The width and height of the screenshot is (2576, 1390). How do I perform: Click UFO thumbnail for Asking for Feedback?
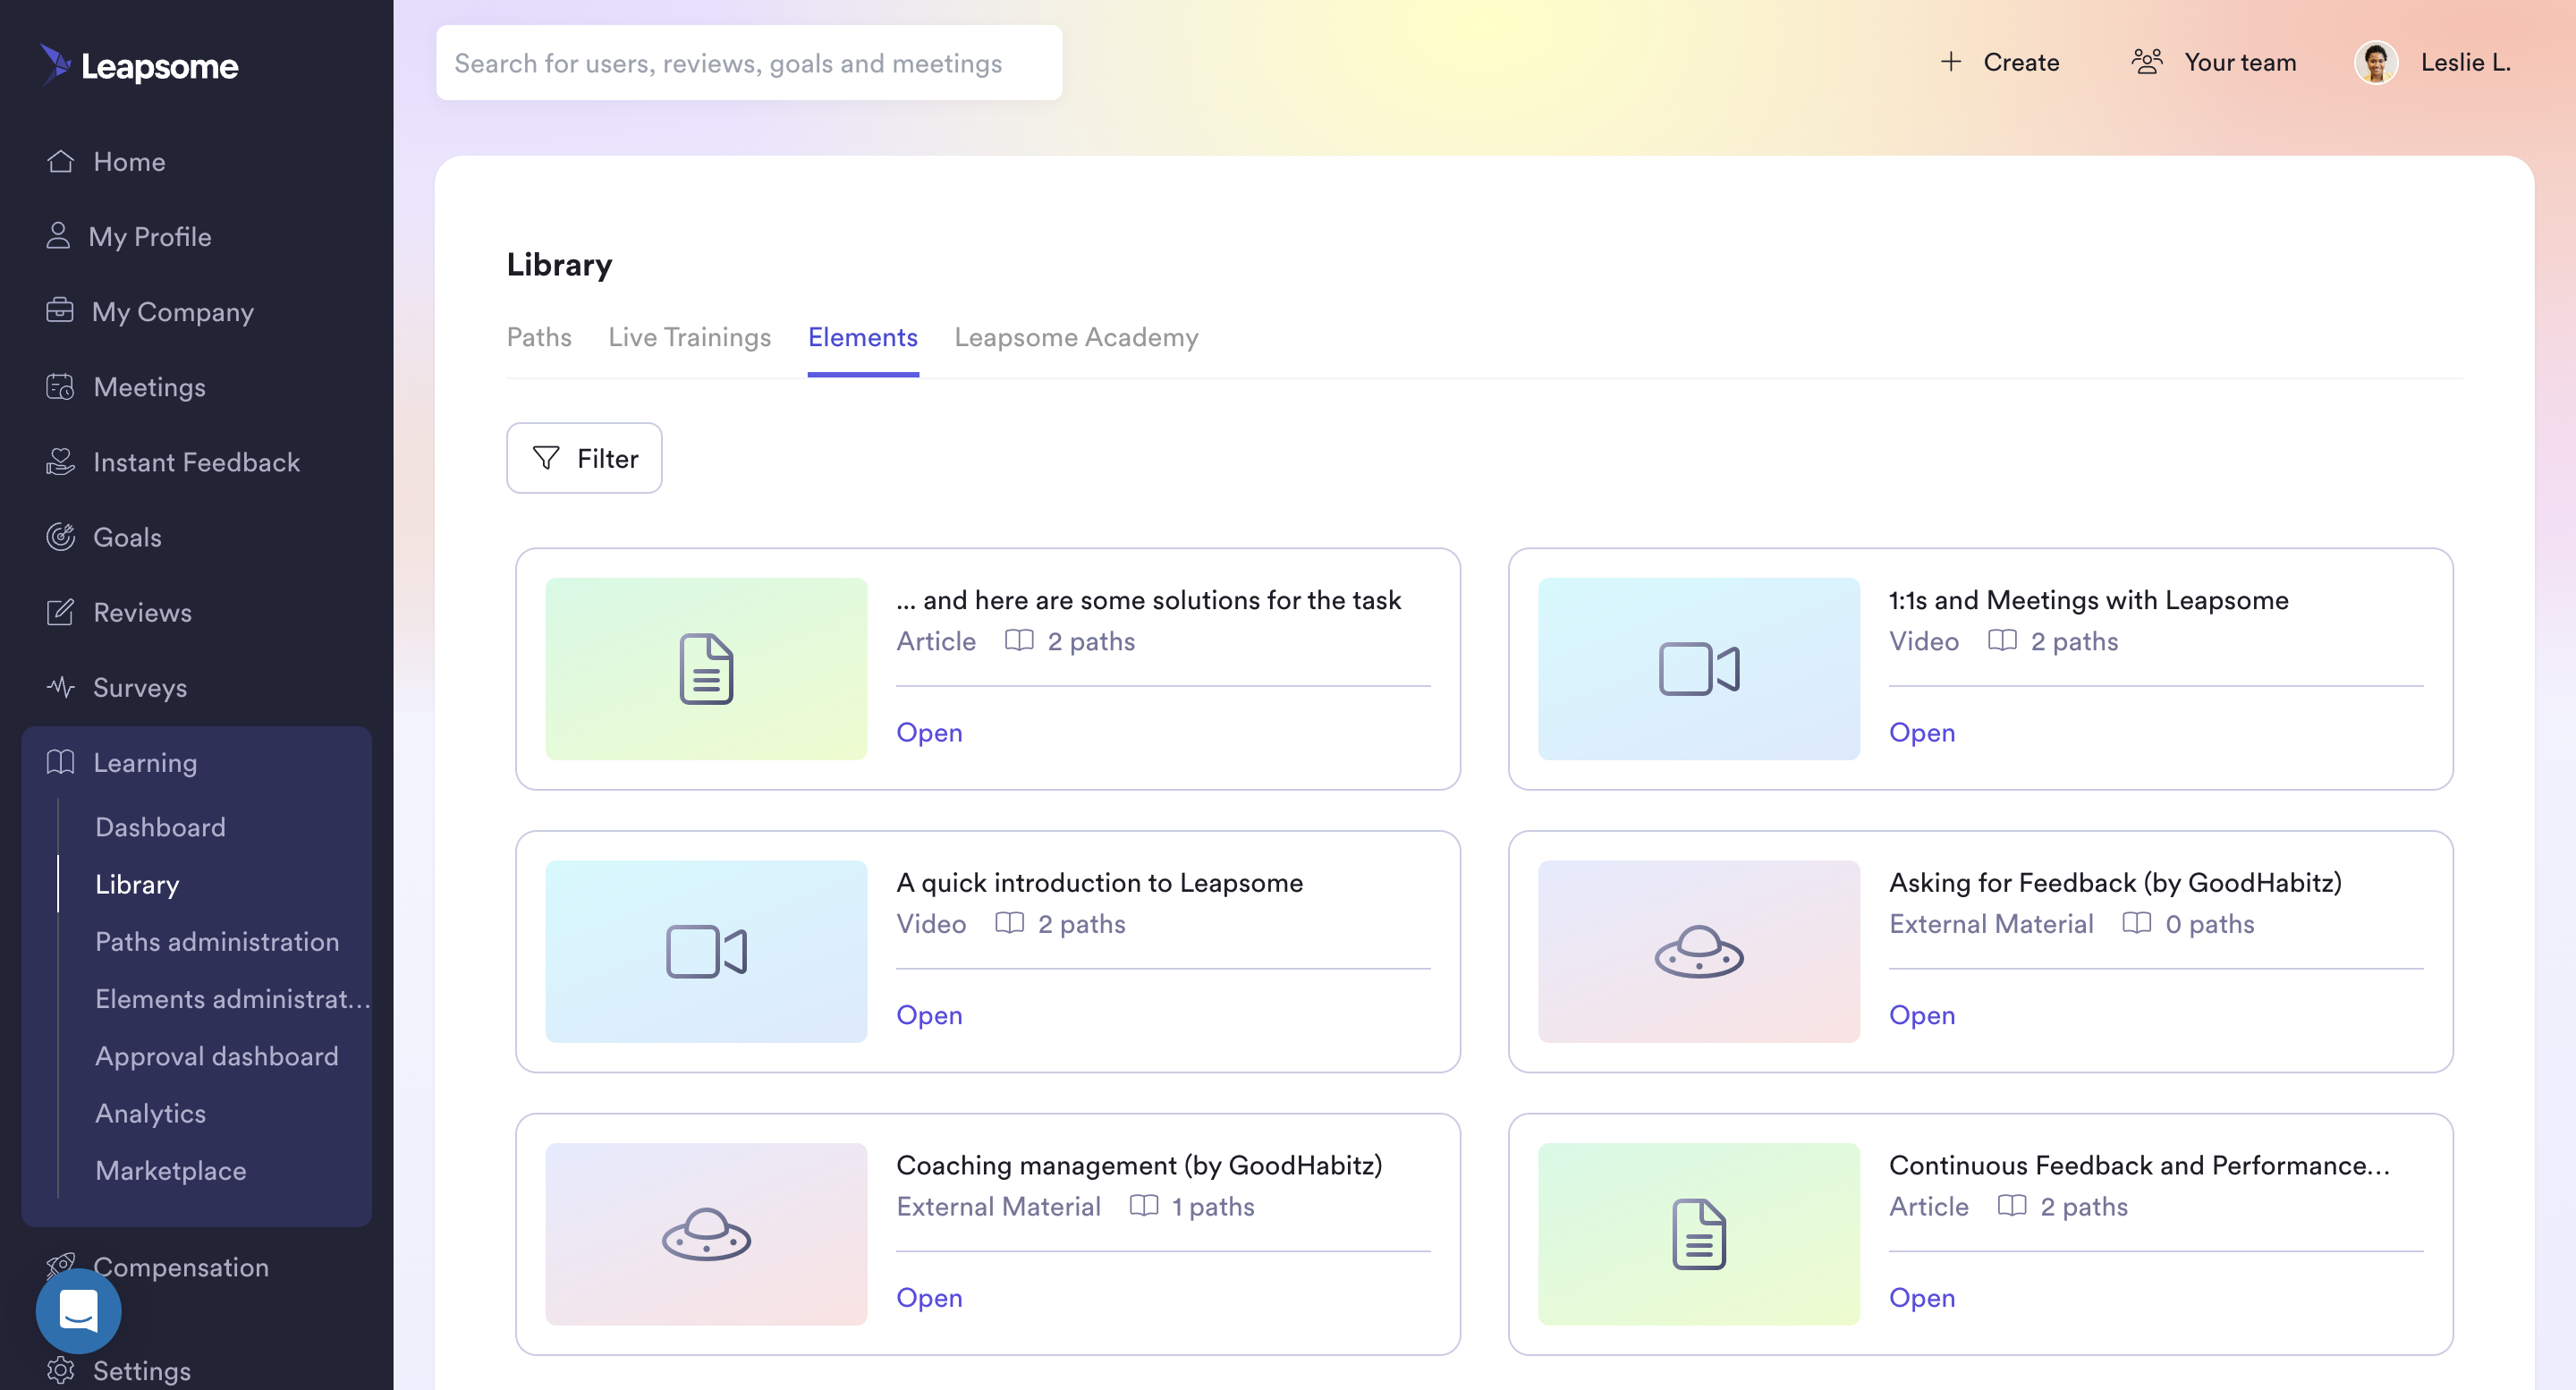[x=1698, y=951]
